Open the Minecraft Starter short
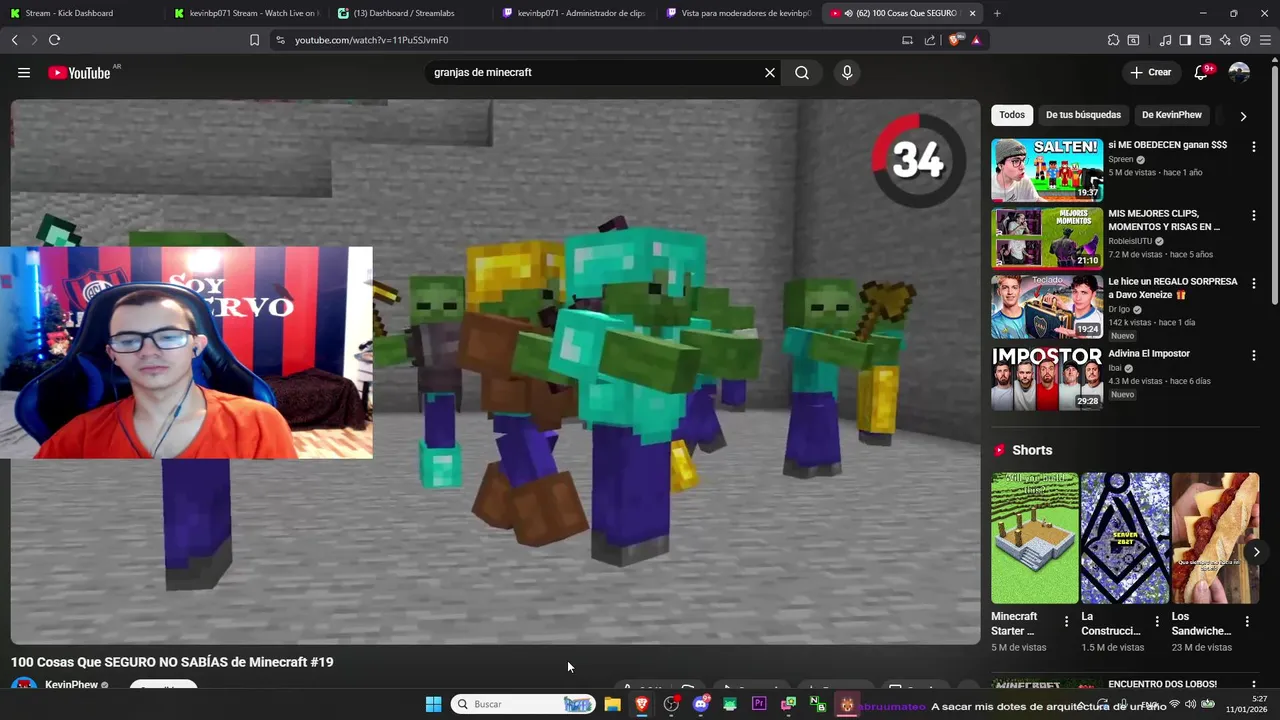Viewport: 1280px width, 720px height. click(1035, 538)
